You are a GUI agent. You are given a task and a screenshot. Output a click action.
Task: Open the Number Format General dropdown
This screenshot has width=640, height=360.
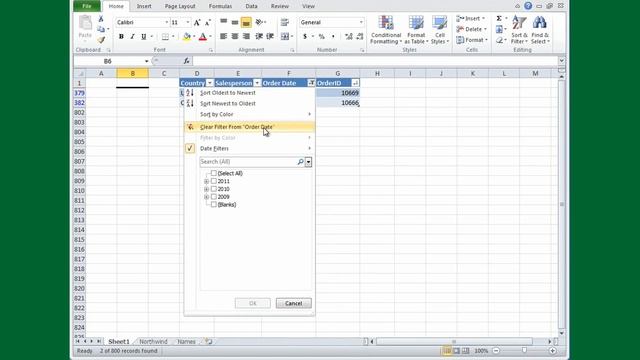click(361, 22)
